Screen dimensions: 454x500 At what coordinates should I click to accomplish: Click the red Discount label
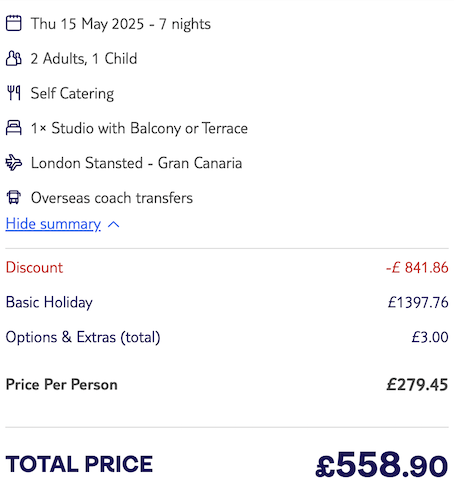[34, 268]
